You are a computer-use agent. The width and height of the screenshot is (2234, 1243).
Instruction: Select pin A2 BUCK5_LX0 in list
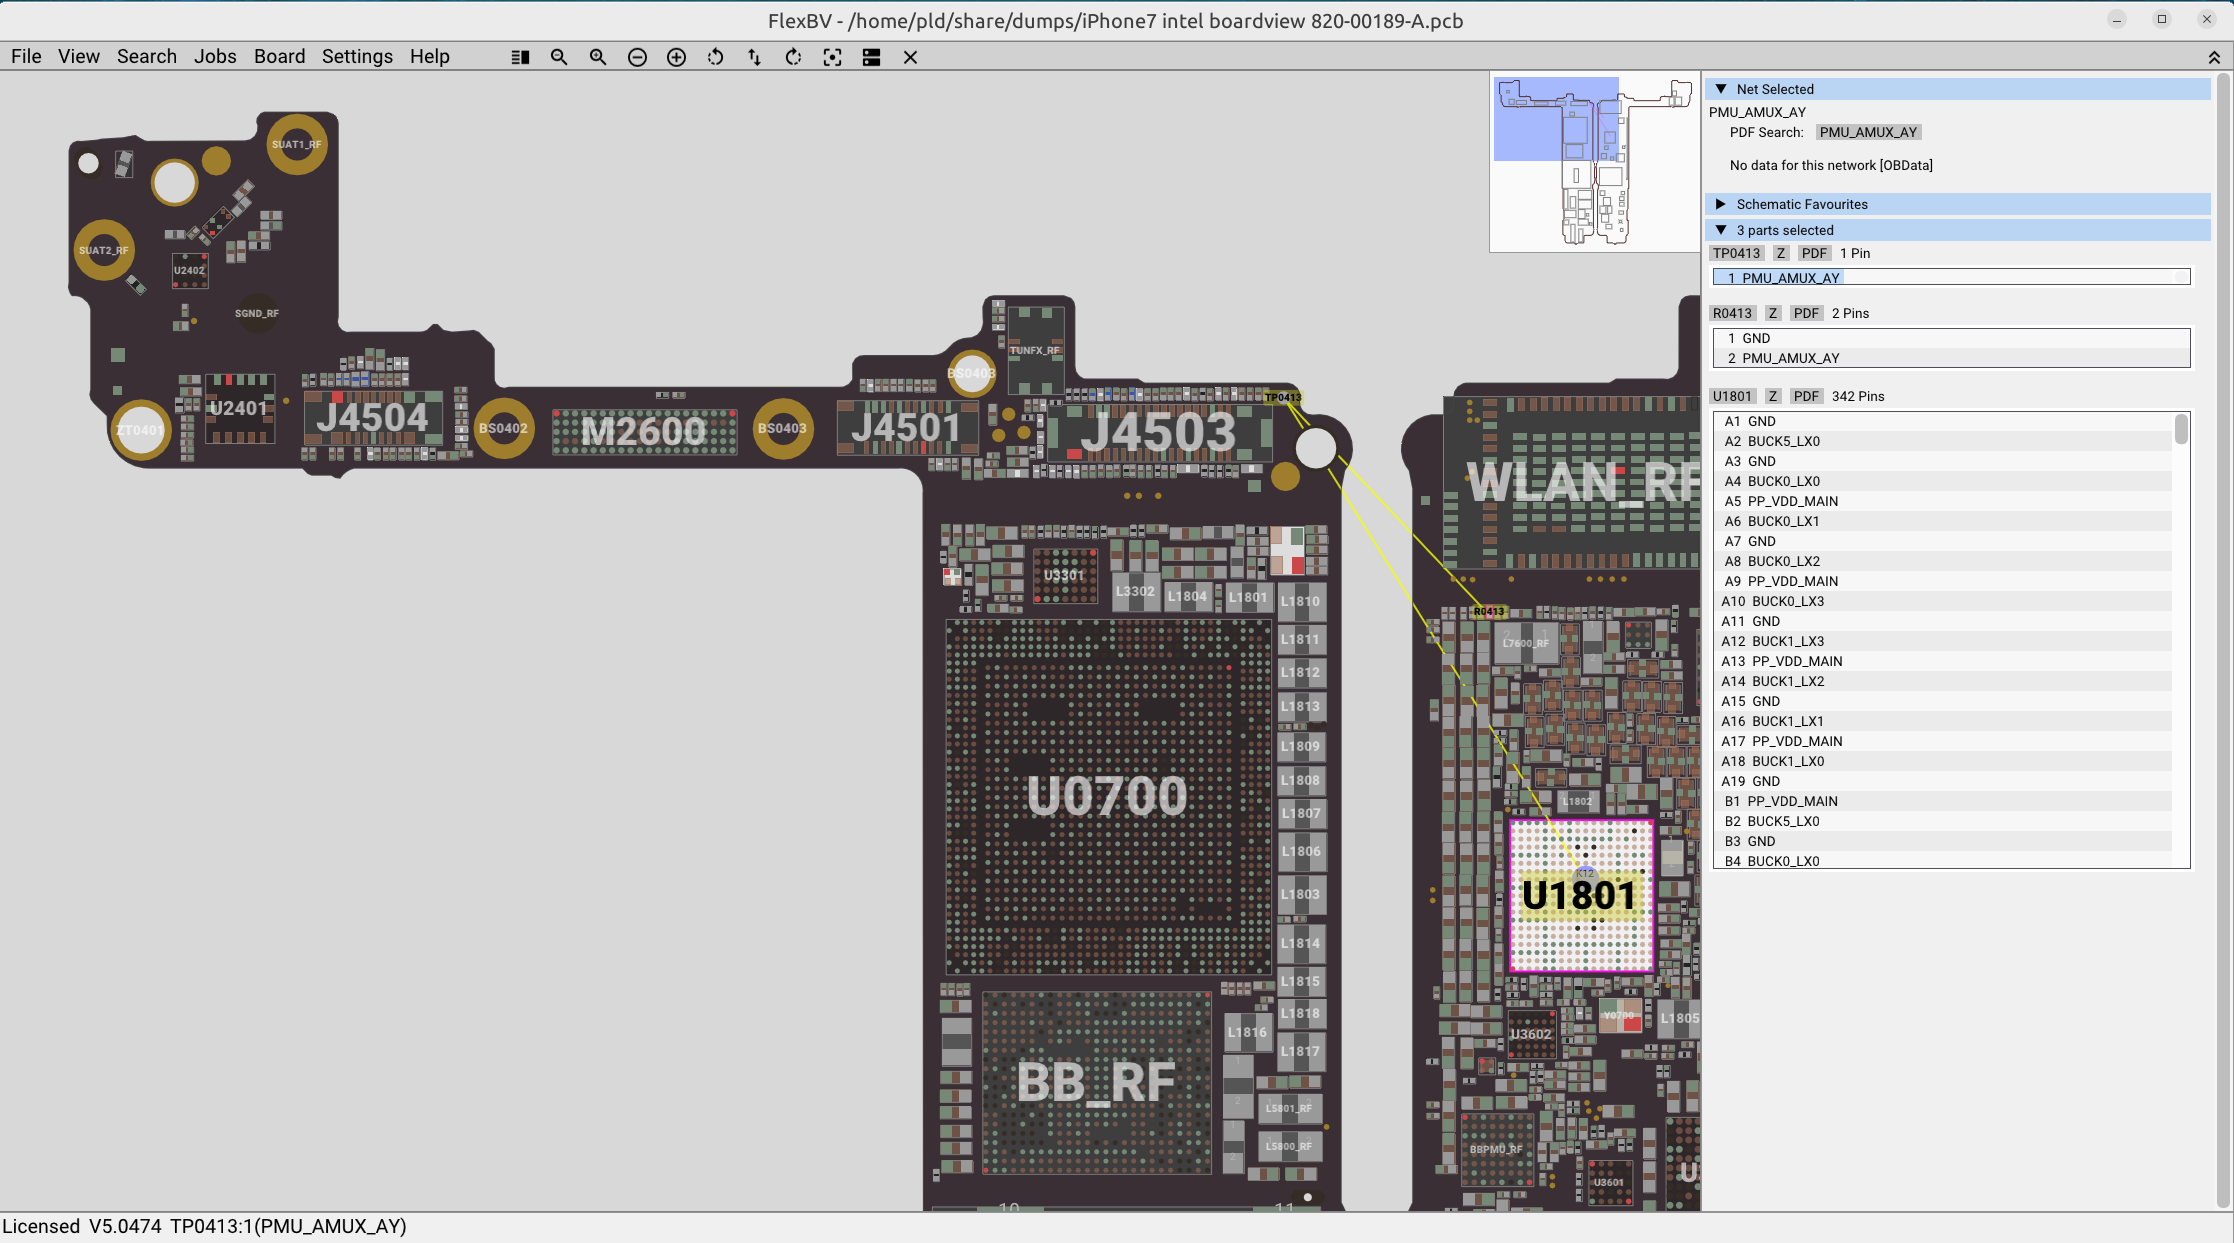coord(1943,441)
